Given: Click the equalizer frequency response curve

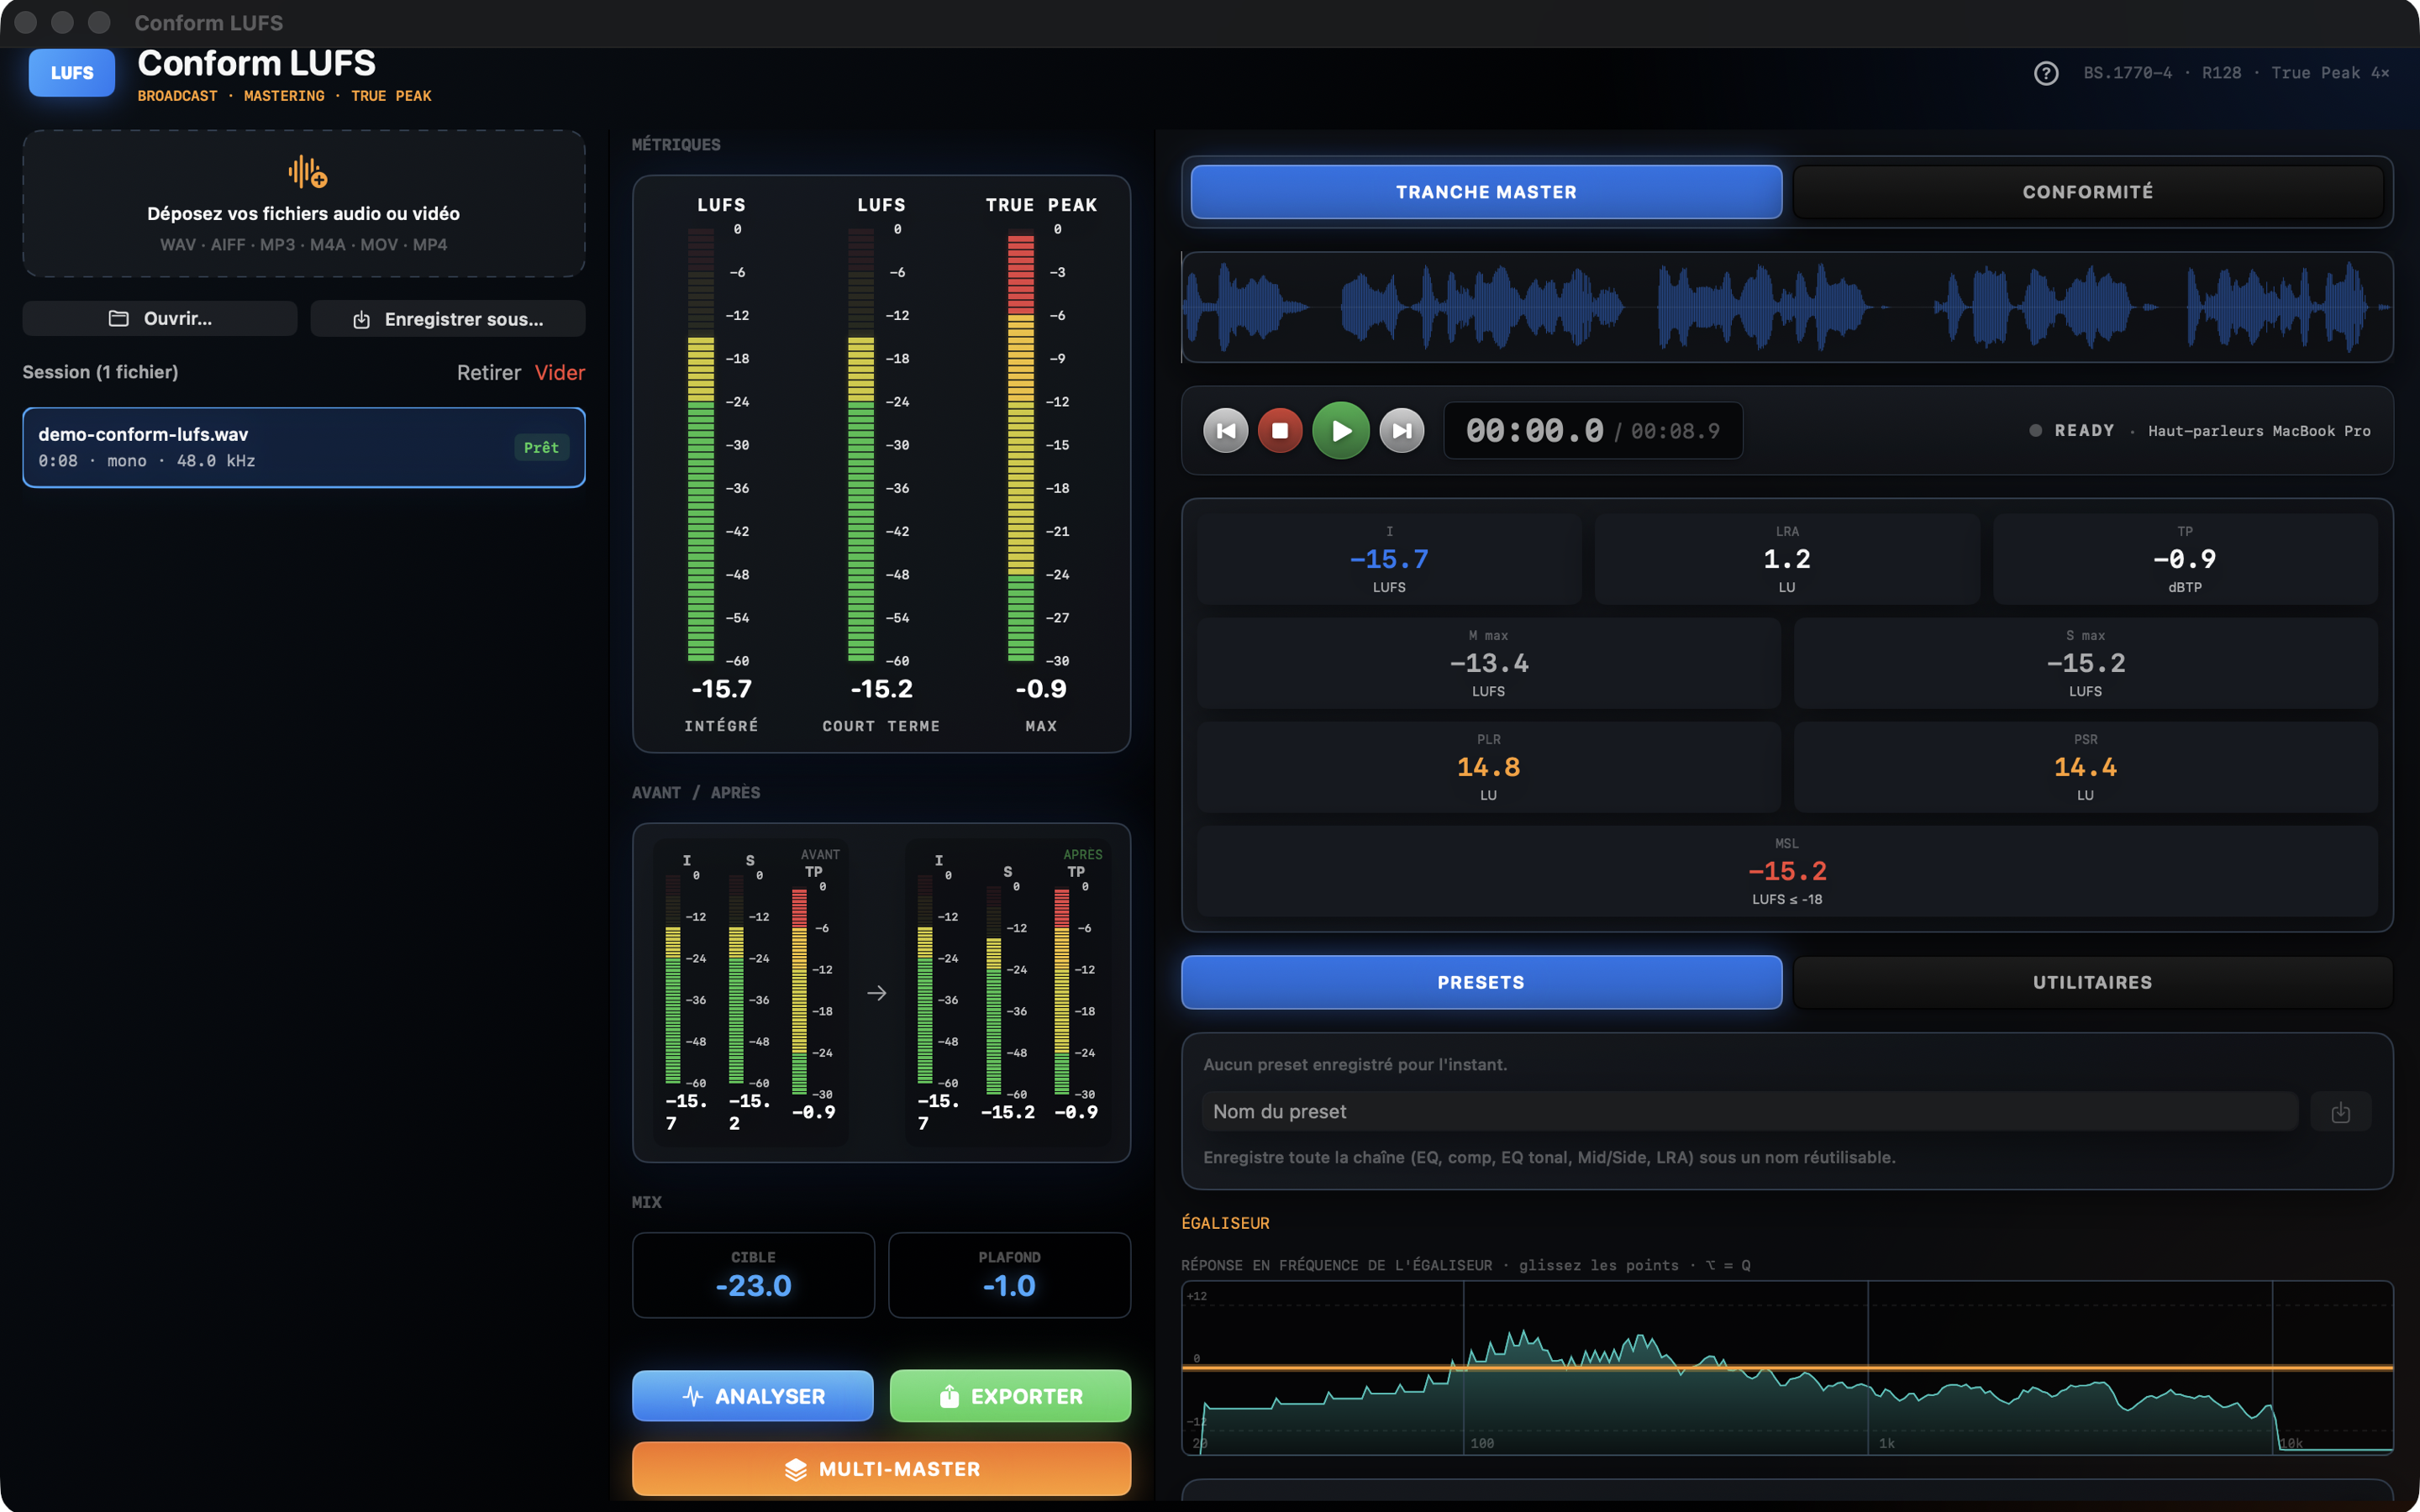Looking at the screenshot, I should click(x=1787, y=1368).
